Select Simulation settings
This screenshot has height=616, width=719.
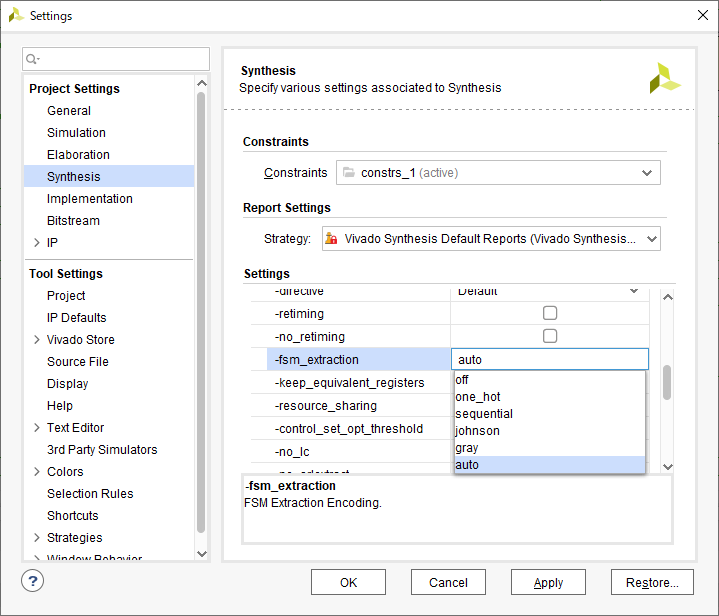76,133
